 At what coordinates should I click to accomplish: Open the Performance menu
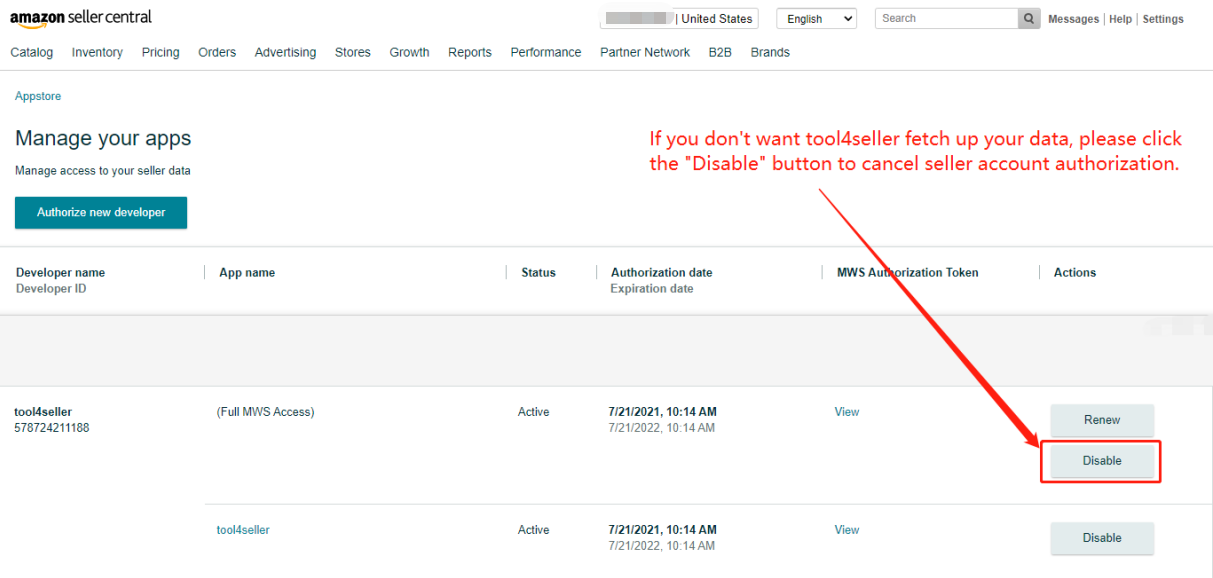pyautogui.click(x=546, y=52)
